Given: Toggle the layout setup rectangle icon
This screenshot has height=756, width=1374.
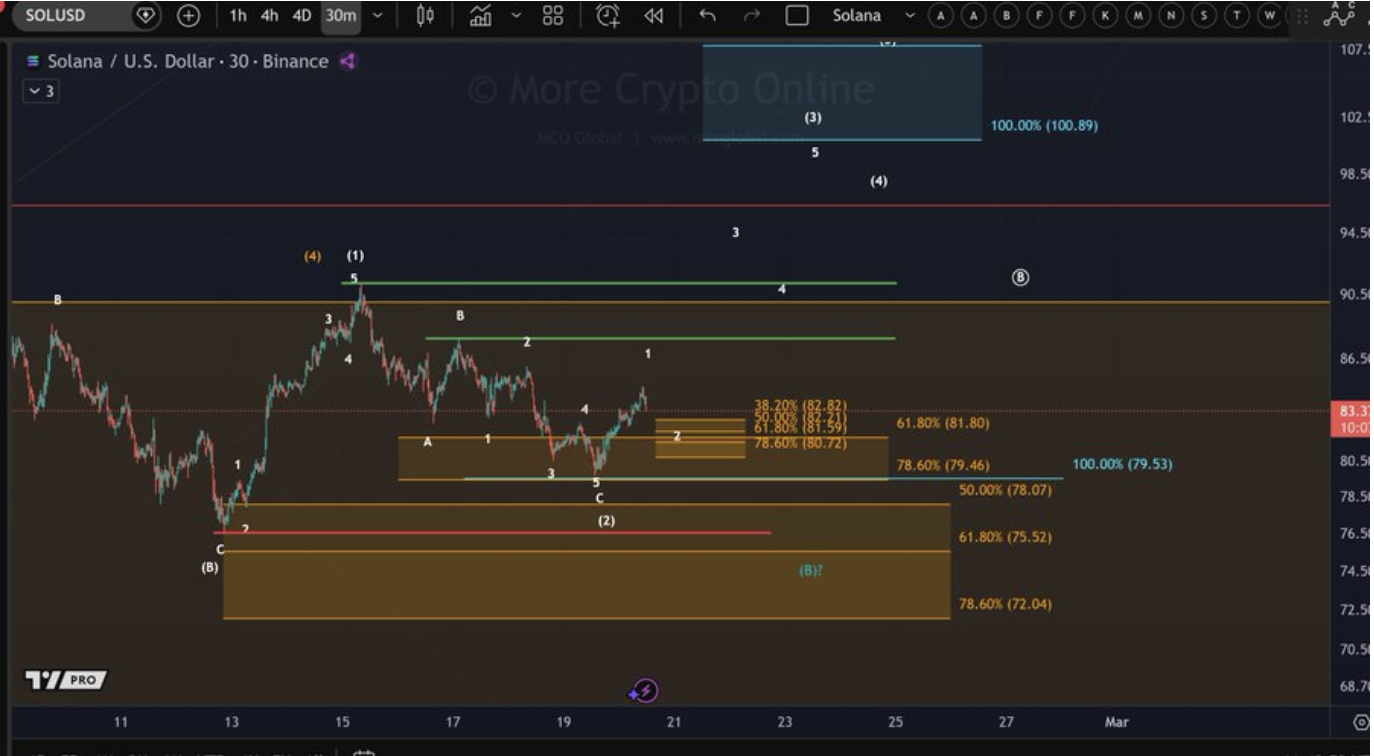Looking at the screenshot, I should 797,16.
